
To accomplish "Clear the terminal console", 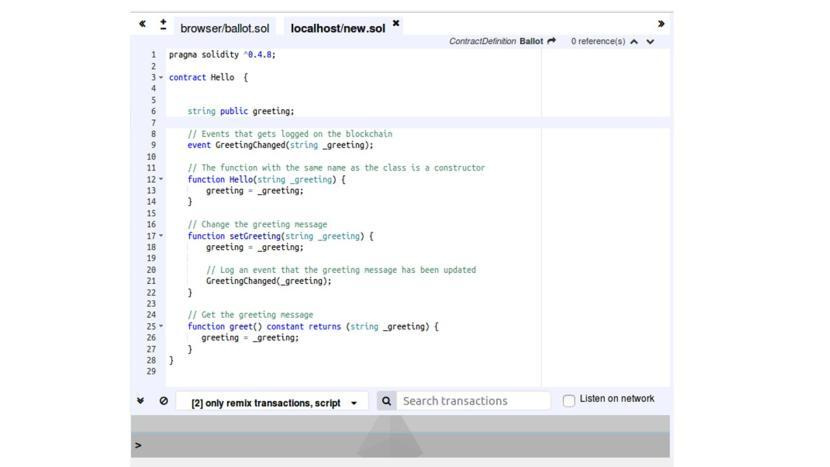I will pyautogui.click(x=163, y=400).
